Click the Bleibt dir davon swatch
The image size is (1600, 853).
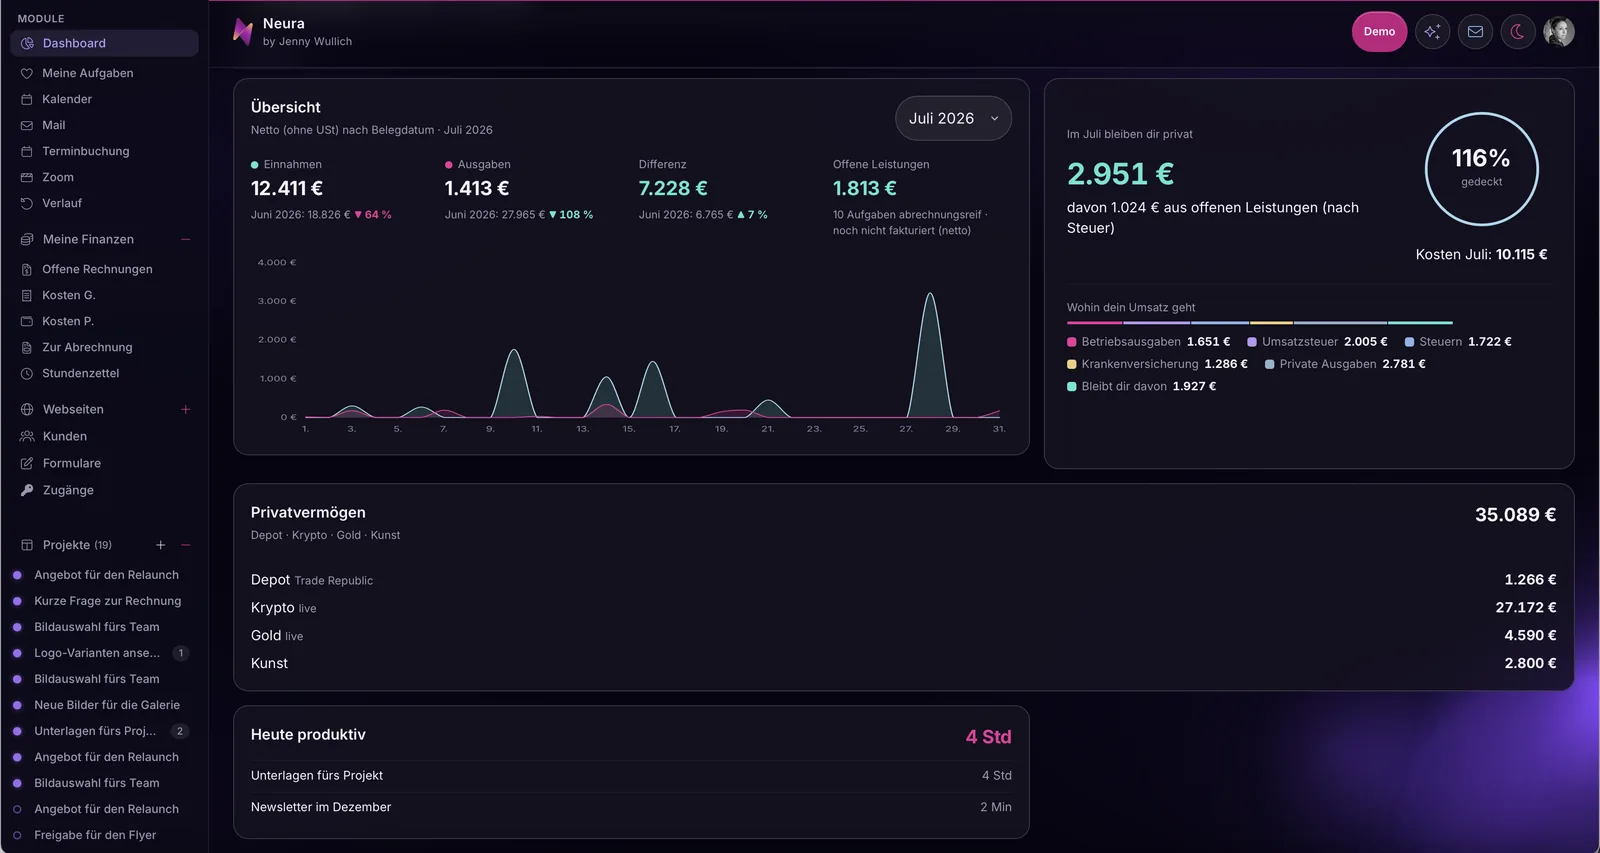pos(1072,386)
